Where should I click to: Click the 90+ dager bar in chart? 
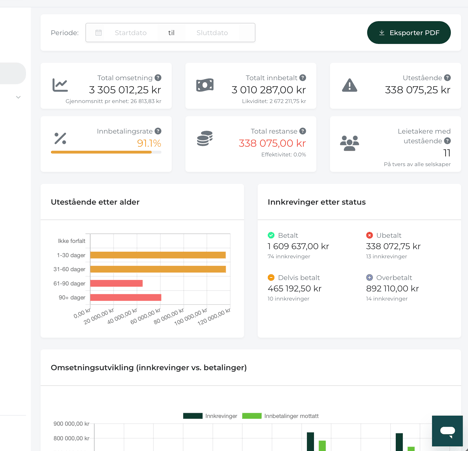tap(126, 297)
